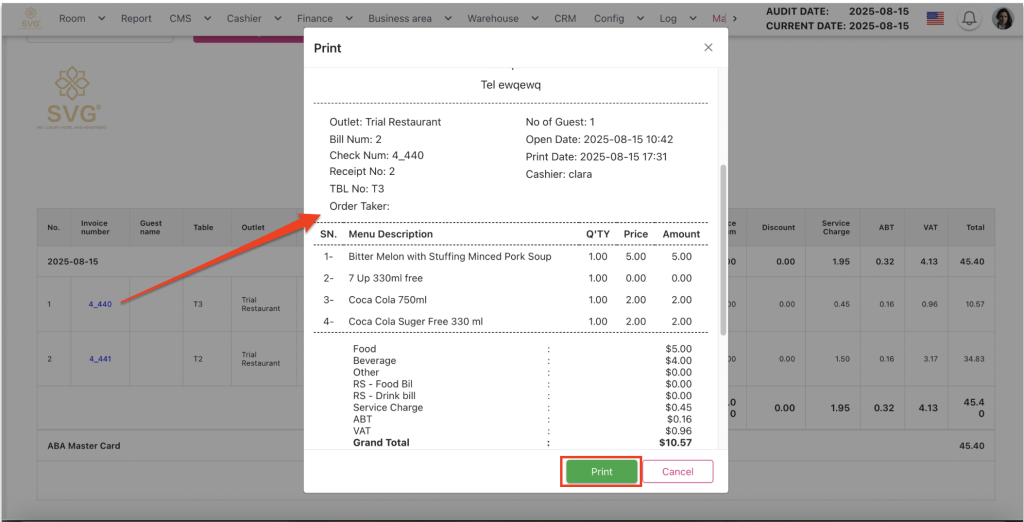Open the user profile avatar

[x=1002, y=19]
